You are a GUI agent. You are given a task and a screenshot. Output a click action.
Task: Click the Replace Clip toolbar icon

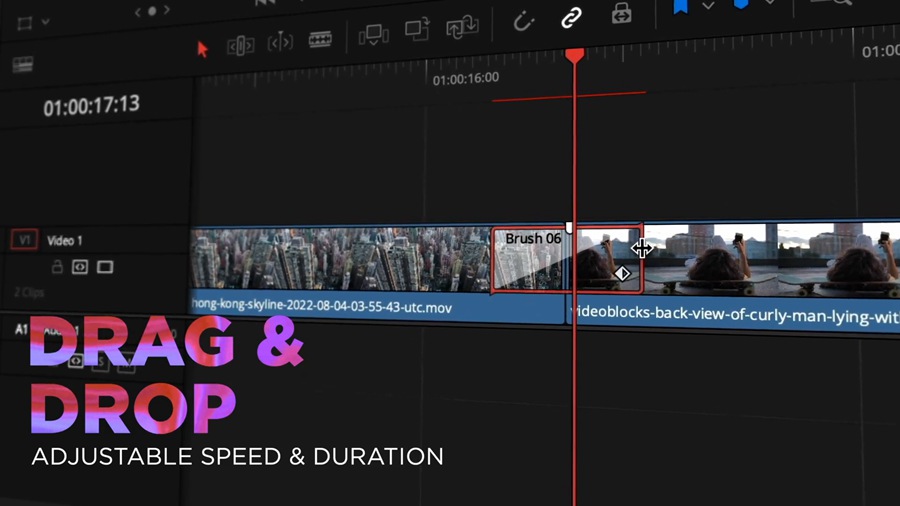pyautogui.click(x=462, y=26)
